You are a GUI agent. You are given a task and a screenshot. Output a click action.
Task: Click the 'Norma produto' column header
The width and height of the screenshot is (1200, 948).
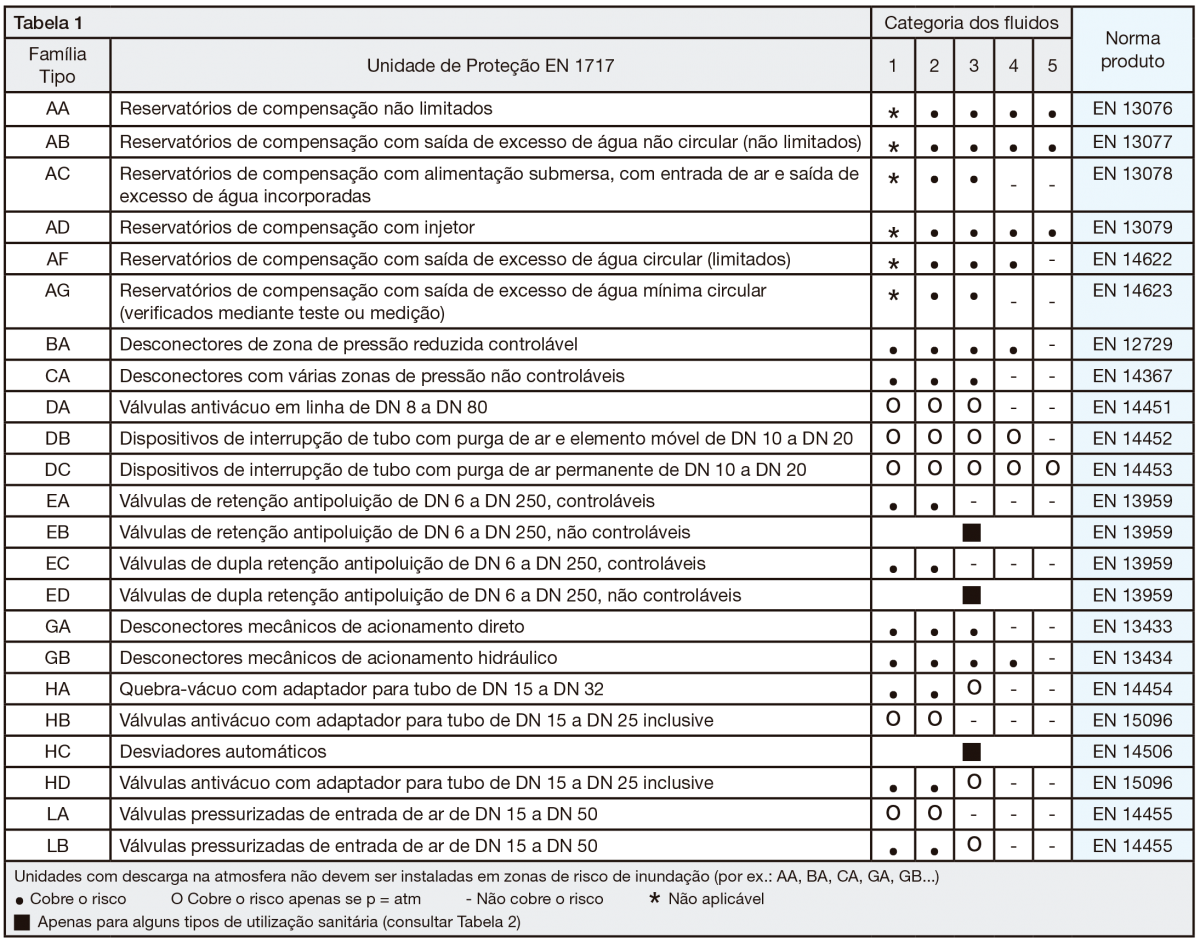pos(1135,50)
